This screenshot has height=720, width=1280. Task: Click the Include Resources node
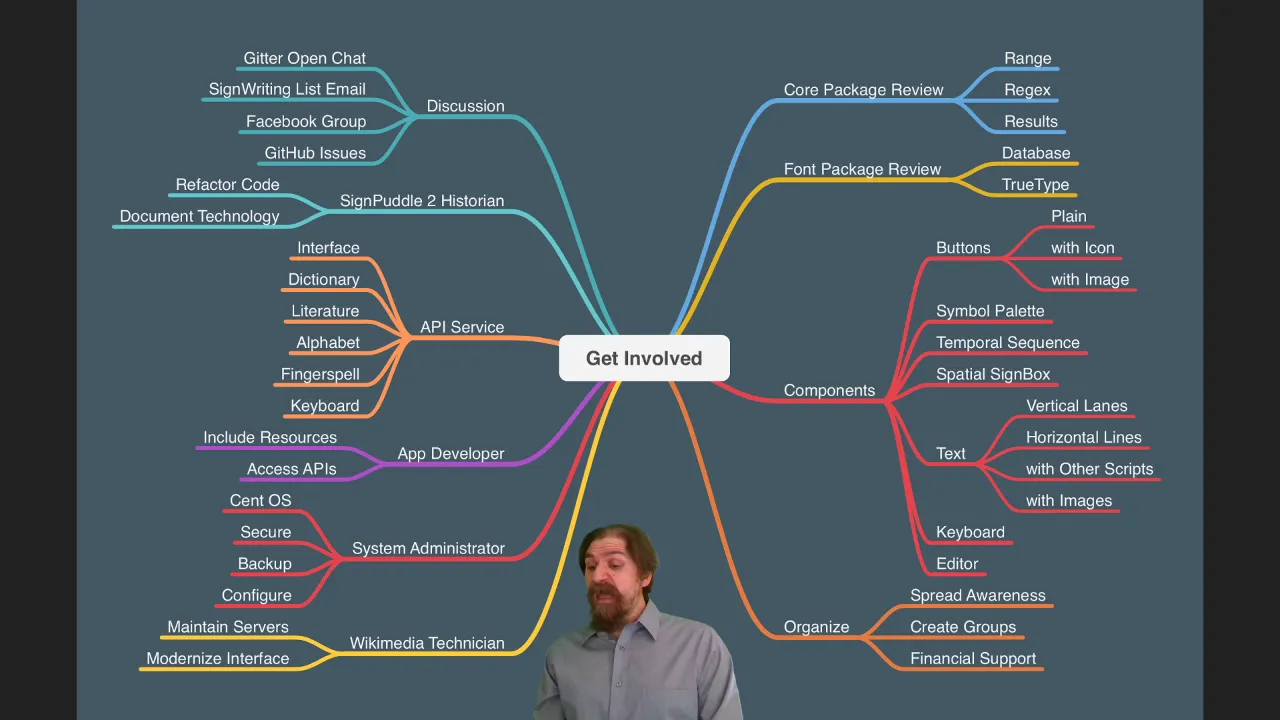pos(270,437)
